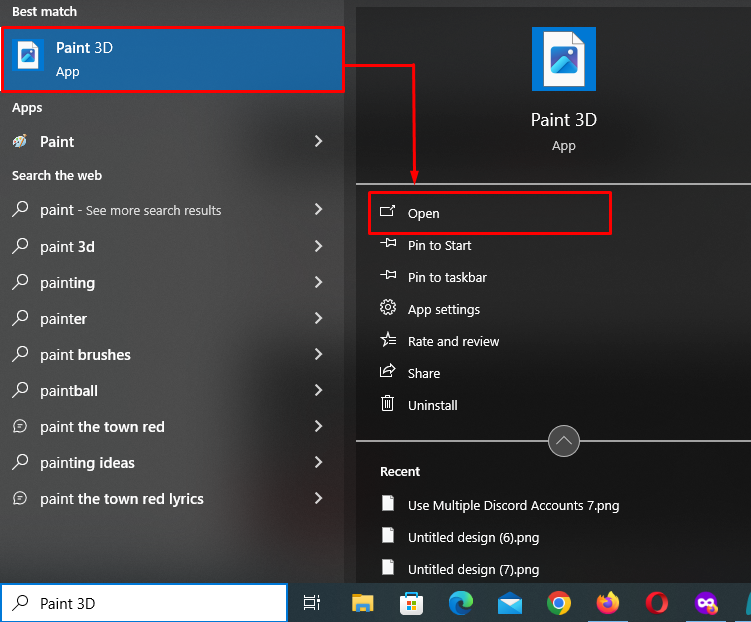Open Microsoft Edge from taskbar

tap(460, 602)
